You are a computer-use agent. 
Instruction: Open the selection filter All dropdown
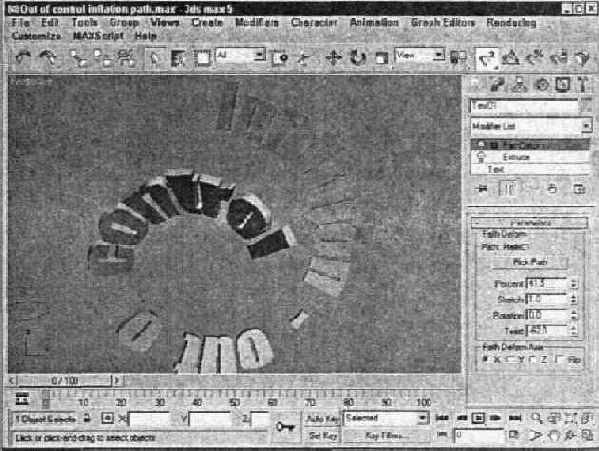[241, 55]
